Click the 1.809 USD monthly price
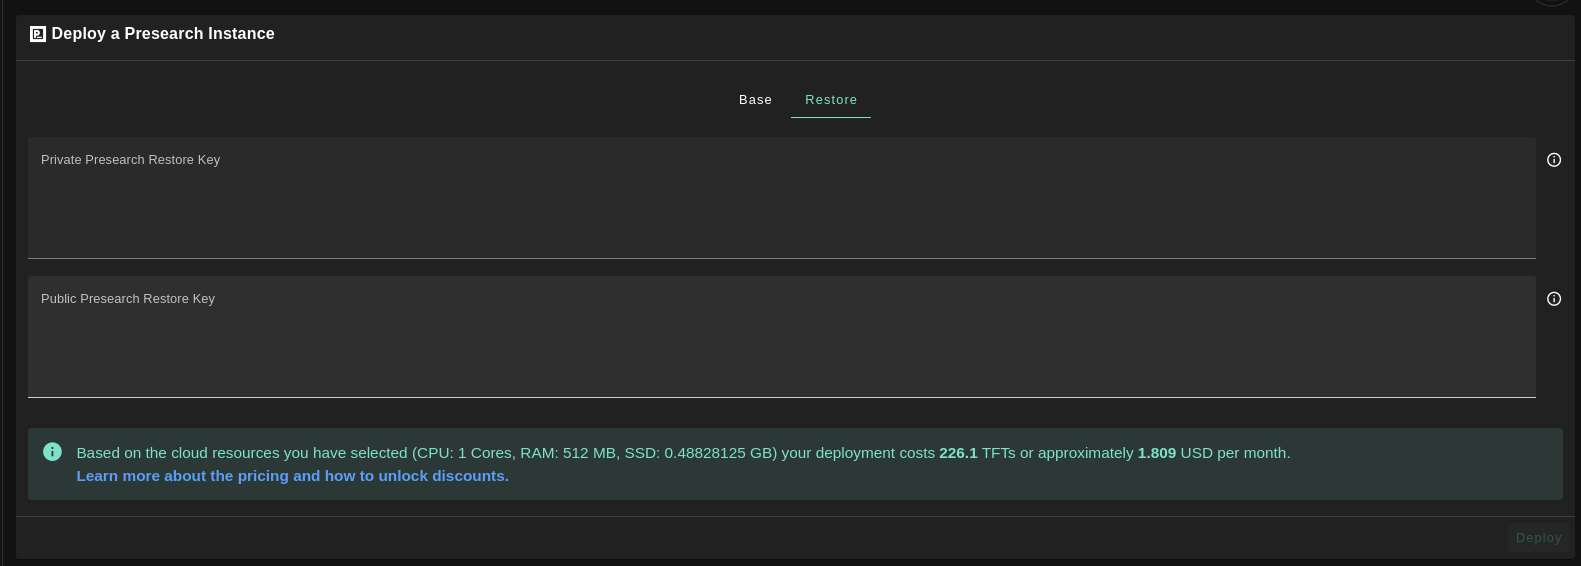Image resolution: width=1581 pixels, height=566 pixels. click(1156, 453)
